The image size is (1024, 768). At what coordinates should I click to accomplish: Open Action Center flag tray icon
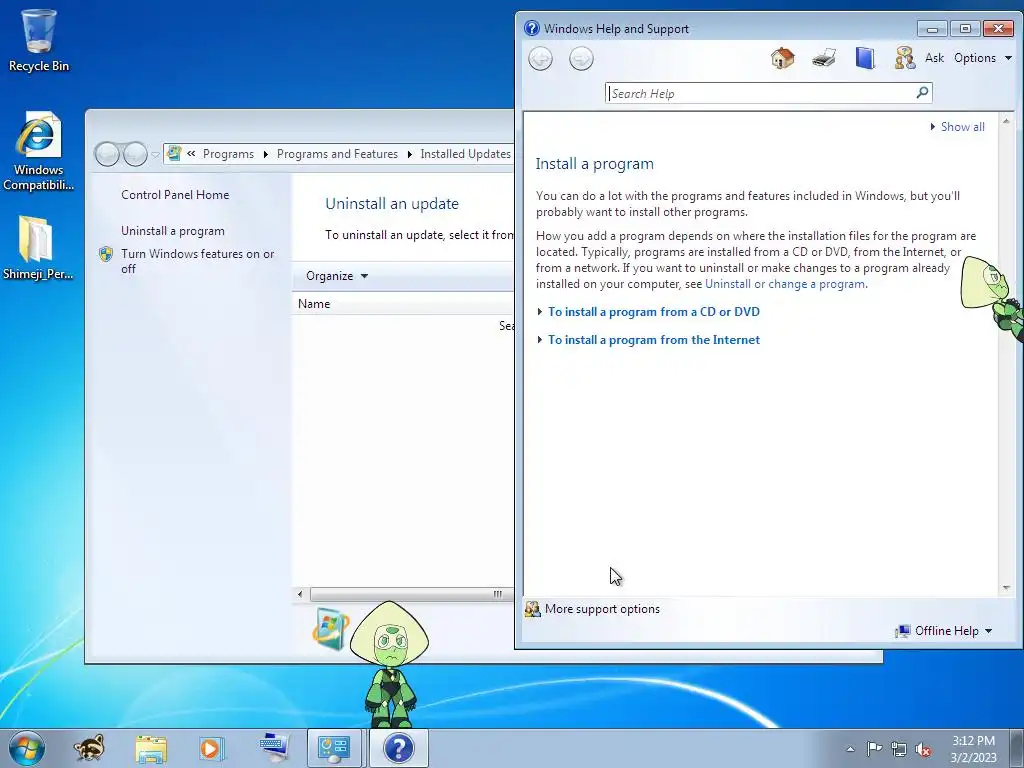pos(874,748)
